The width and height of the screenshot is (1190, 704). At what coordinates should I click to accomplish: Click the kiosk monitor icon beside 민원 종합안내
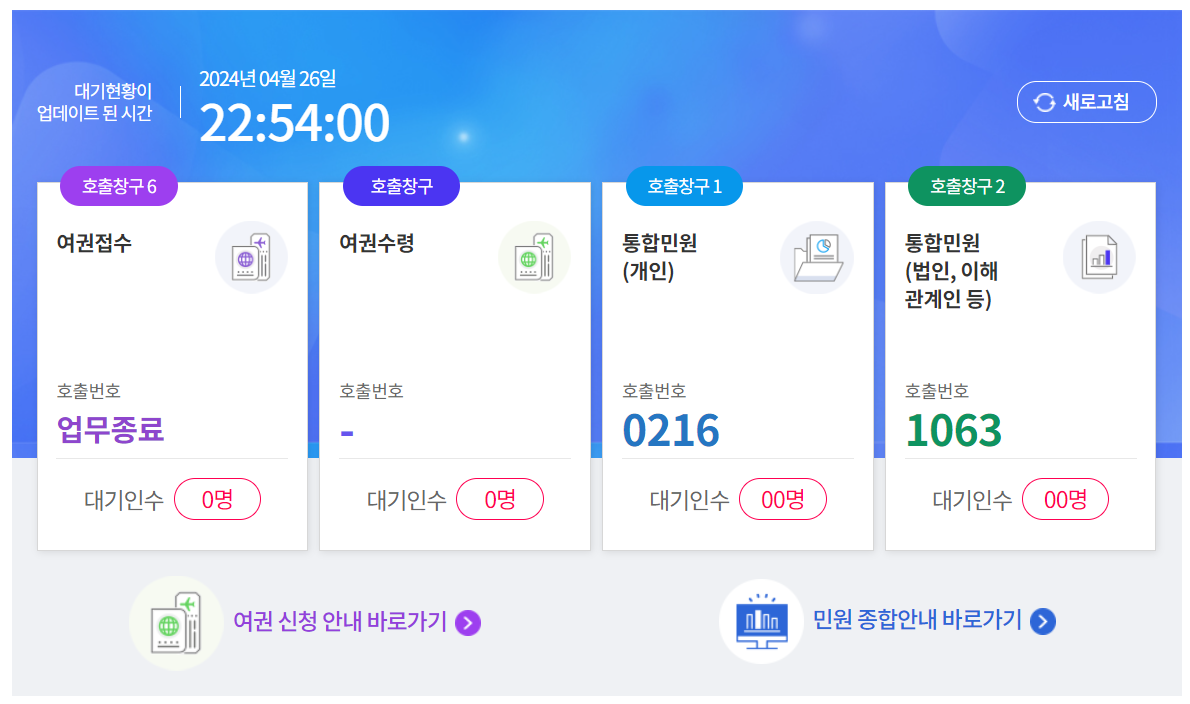coord(761,622)
